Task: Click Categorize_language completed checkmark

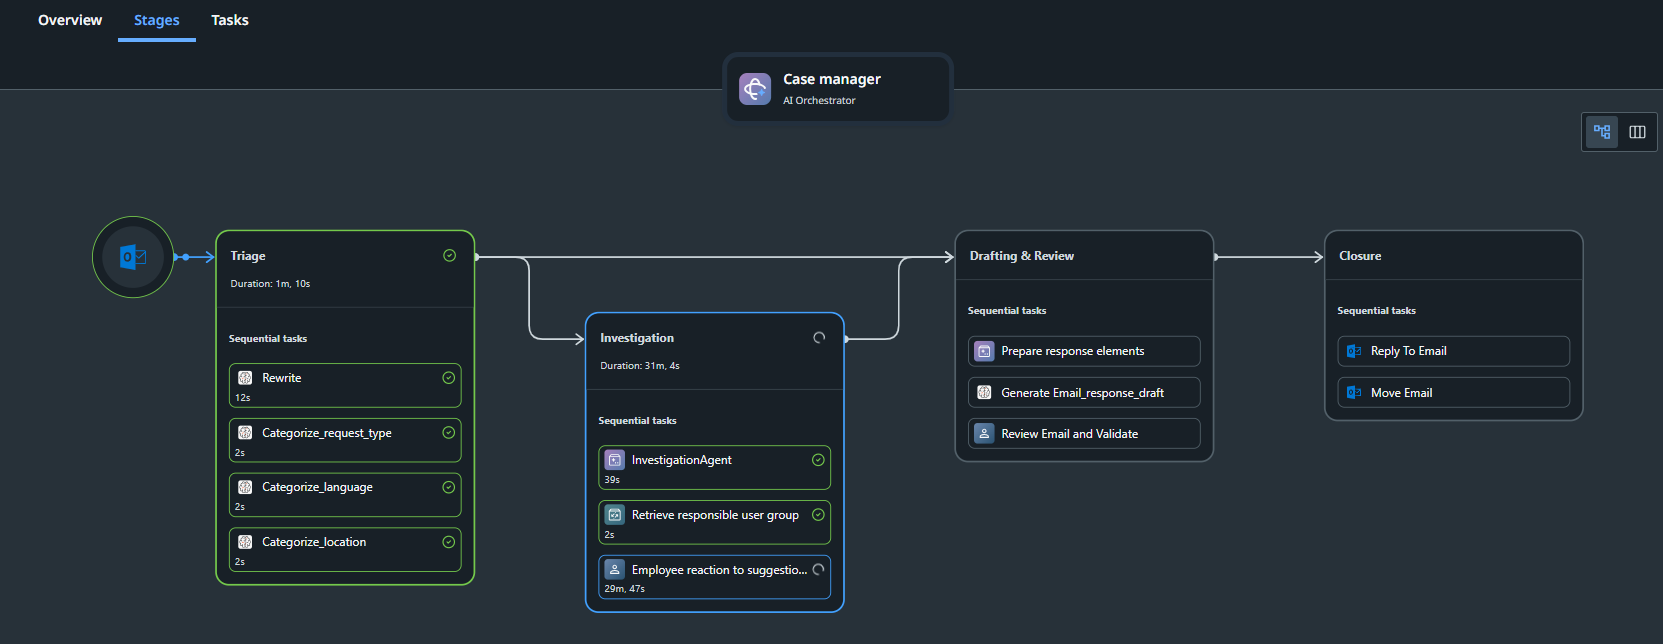Action: [x=449, y=487]
